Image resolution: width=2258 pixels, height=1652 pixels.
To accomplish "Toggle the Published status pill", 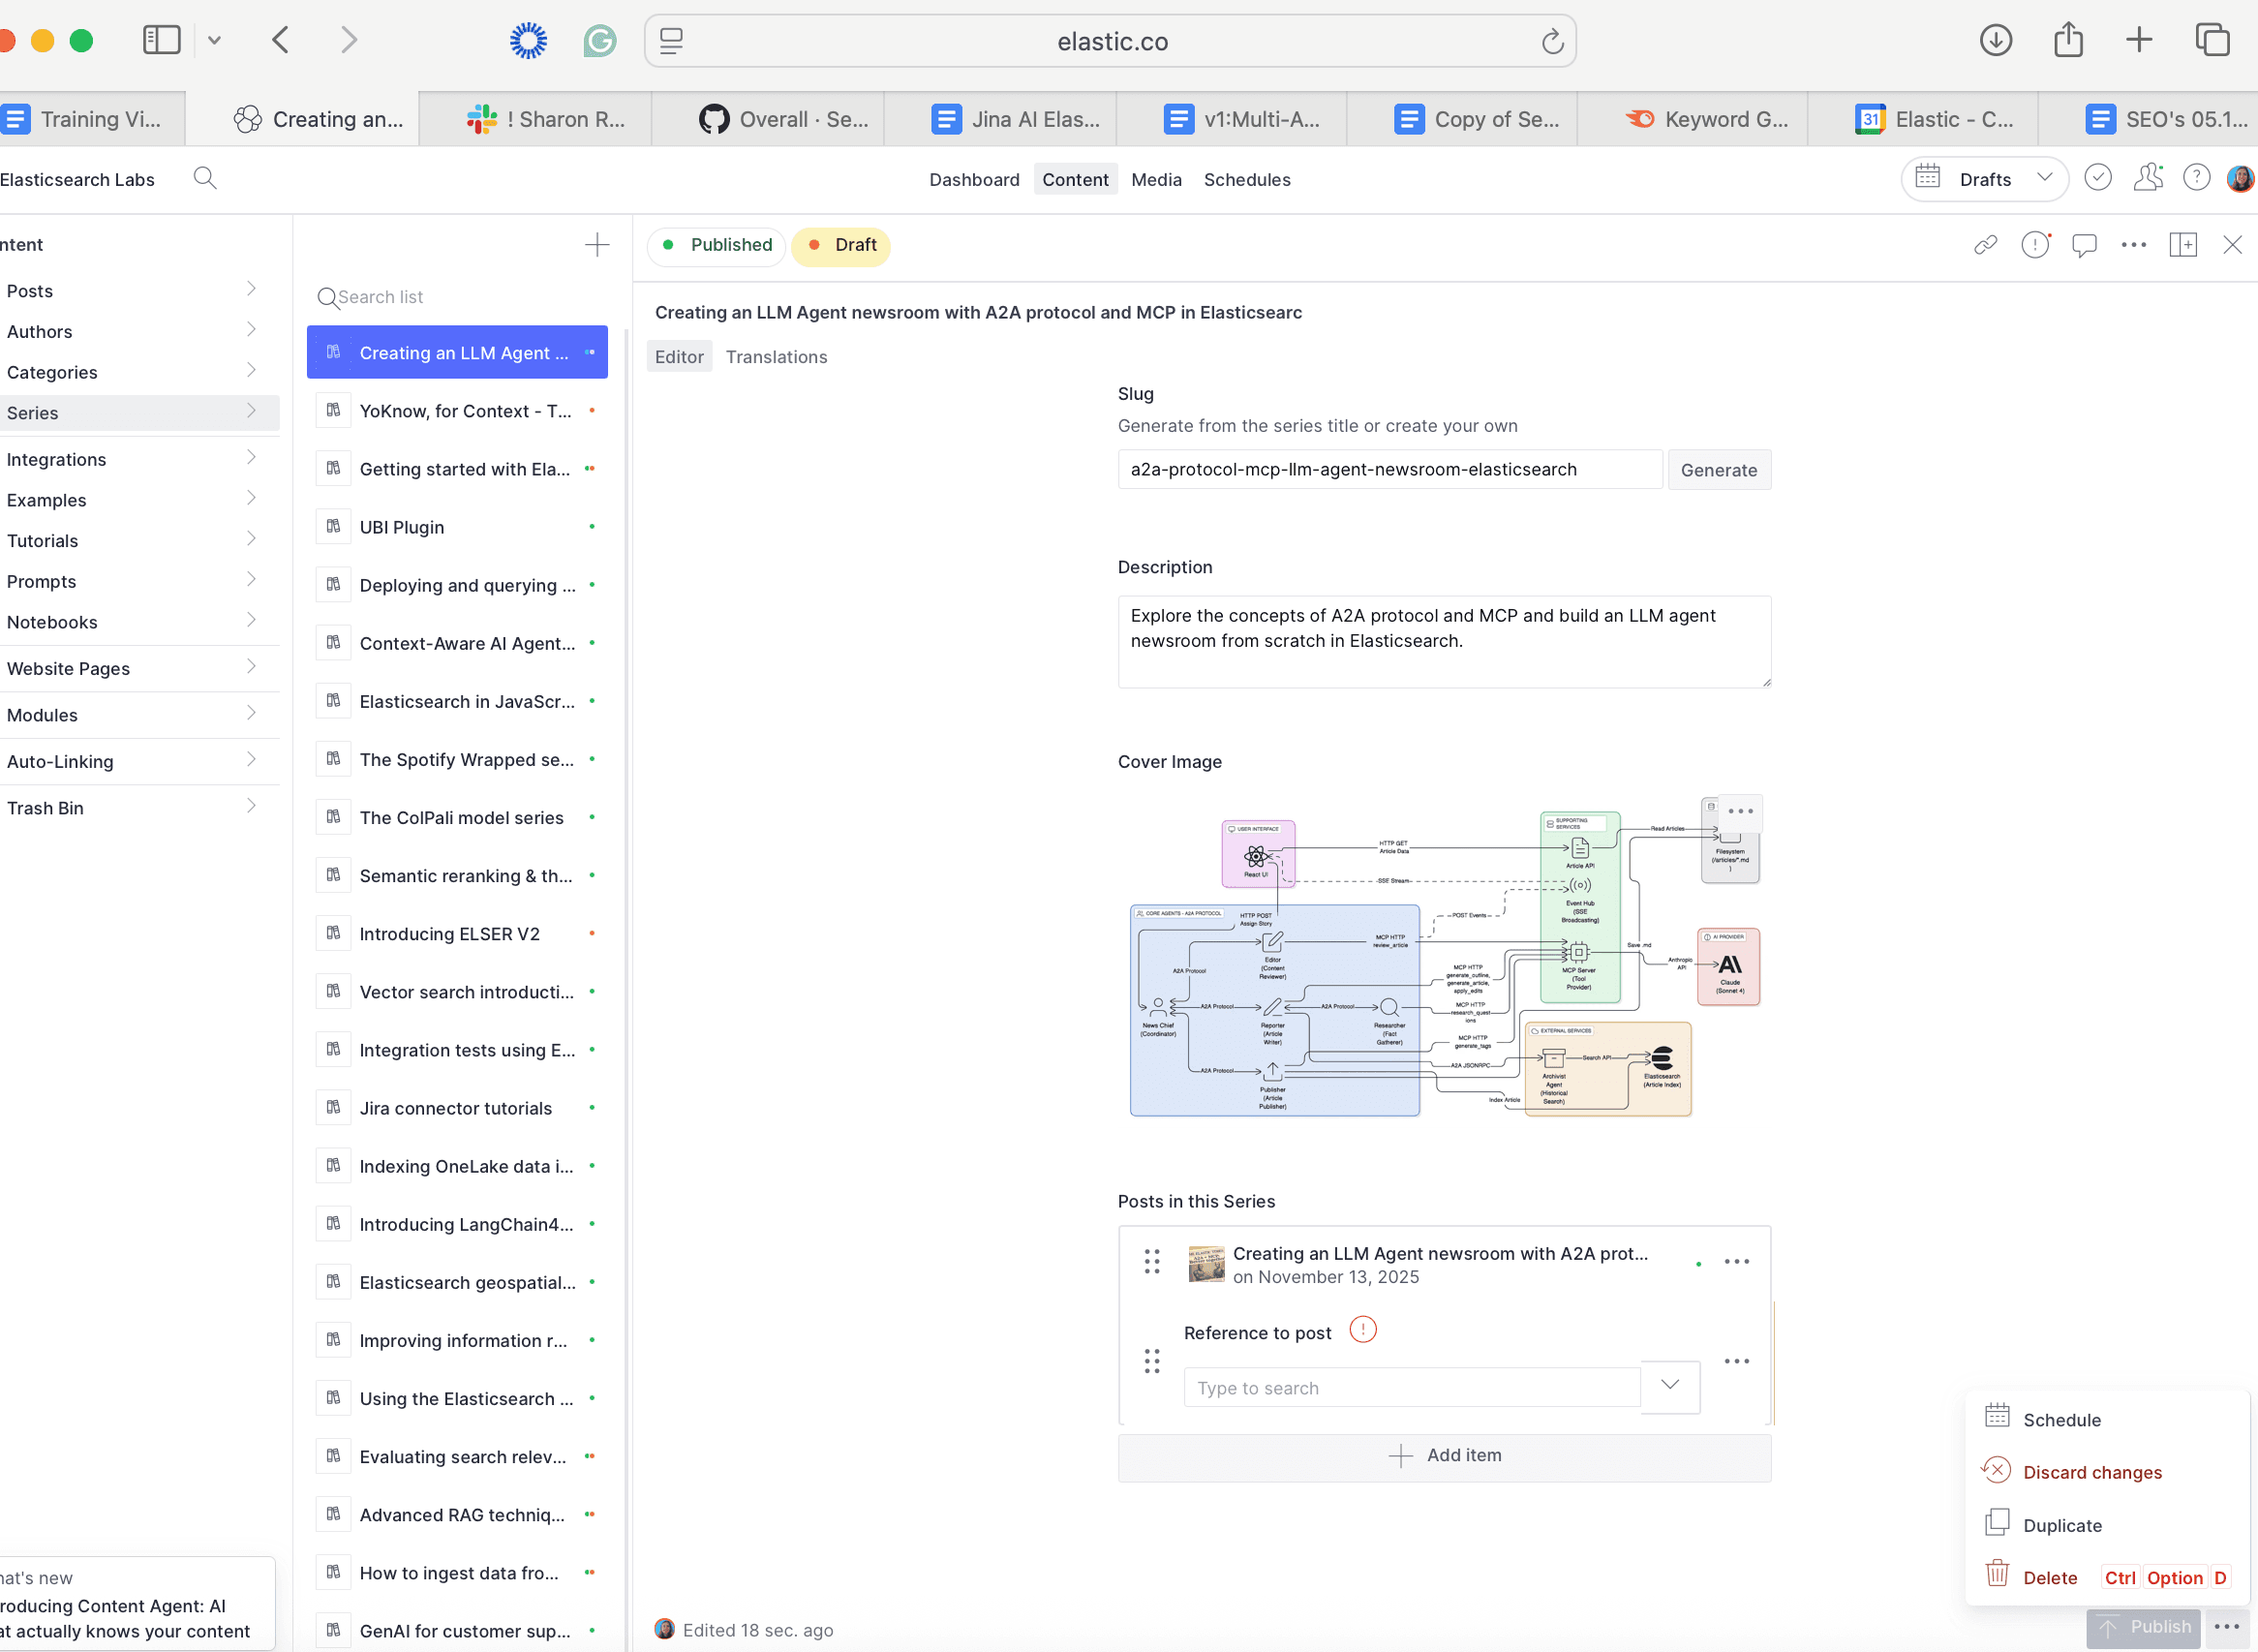I will click(x=716, y=245).
